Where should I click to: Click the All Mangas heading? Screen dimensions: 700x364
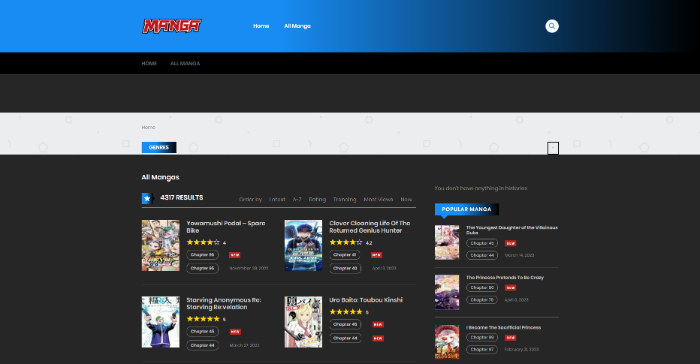161,177
